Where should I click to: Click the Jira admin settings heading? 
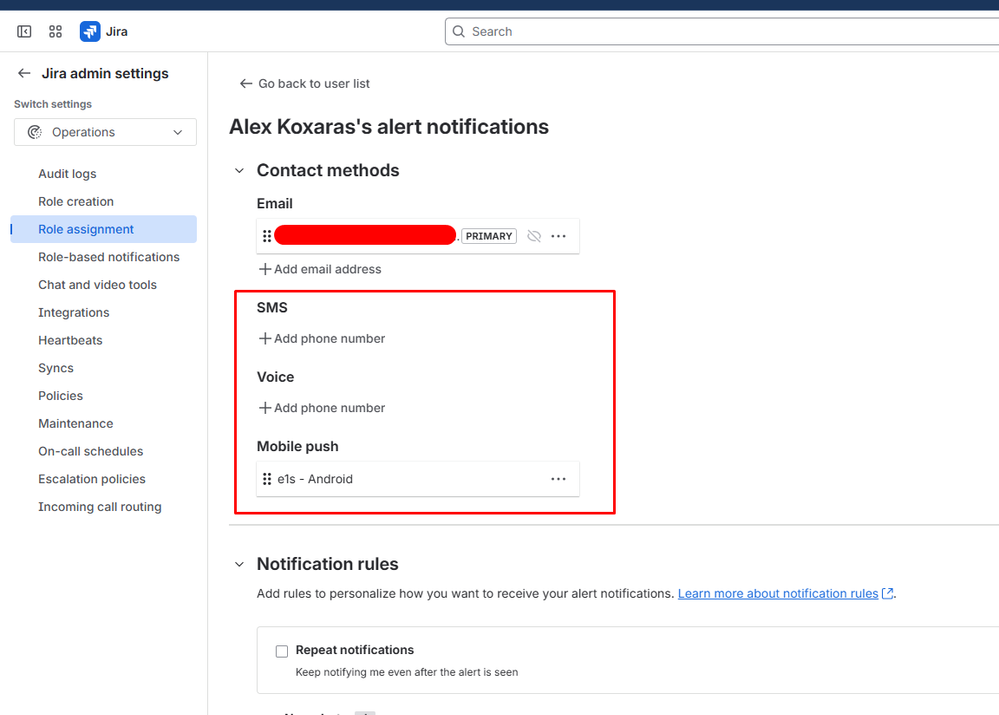pyautogui.click(x=105, y=73)
